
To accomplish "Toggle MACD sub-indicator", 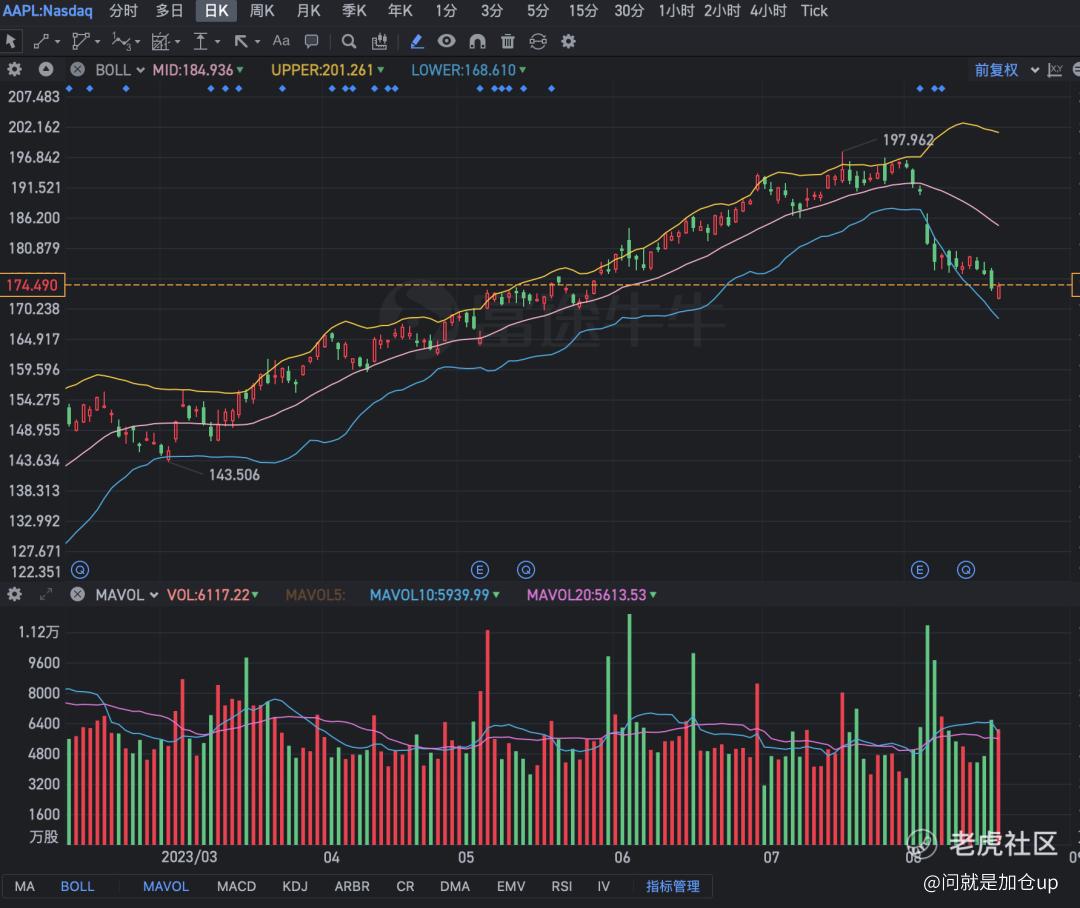I will point(236,887).
